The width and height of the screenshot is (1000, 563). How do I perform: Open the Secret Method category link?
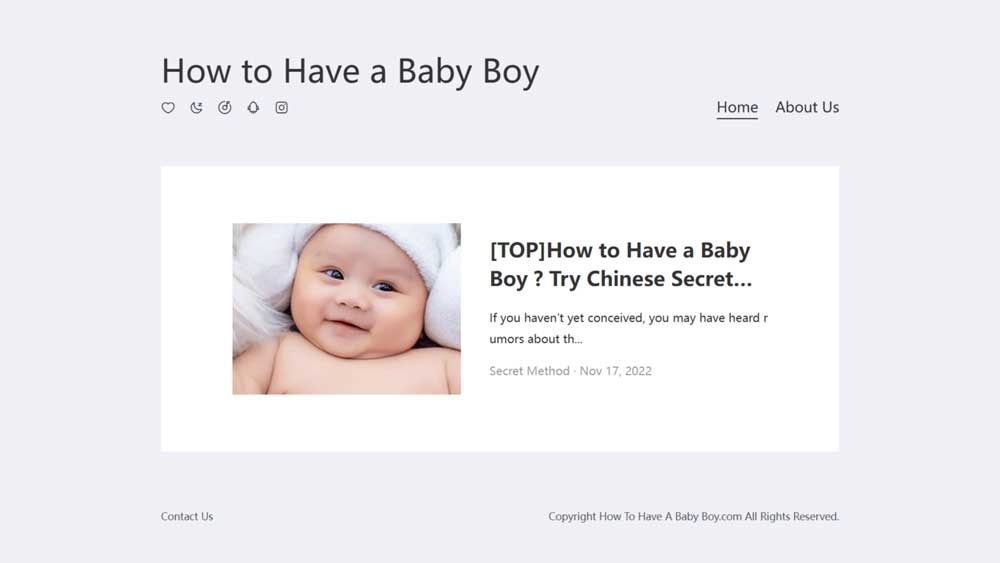[529, 371]
